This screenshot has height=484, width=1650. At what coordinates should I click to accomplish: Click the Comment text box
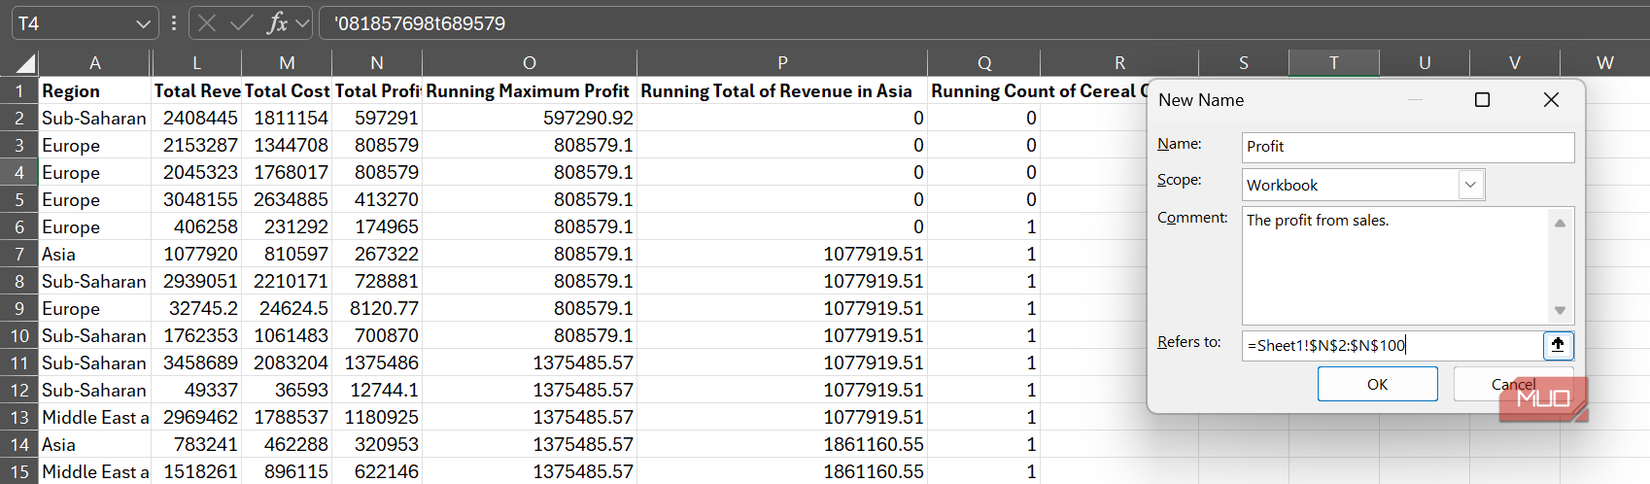click(x=1395, y=265)
